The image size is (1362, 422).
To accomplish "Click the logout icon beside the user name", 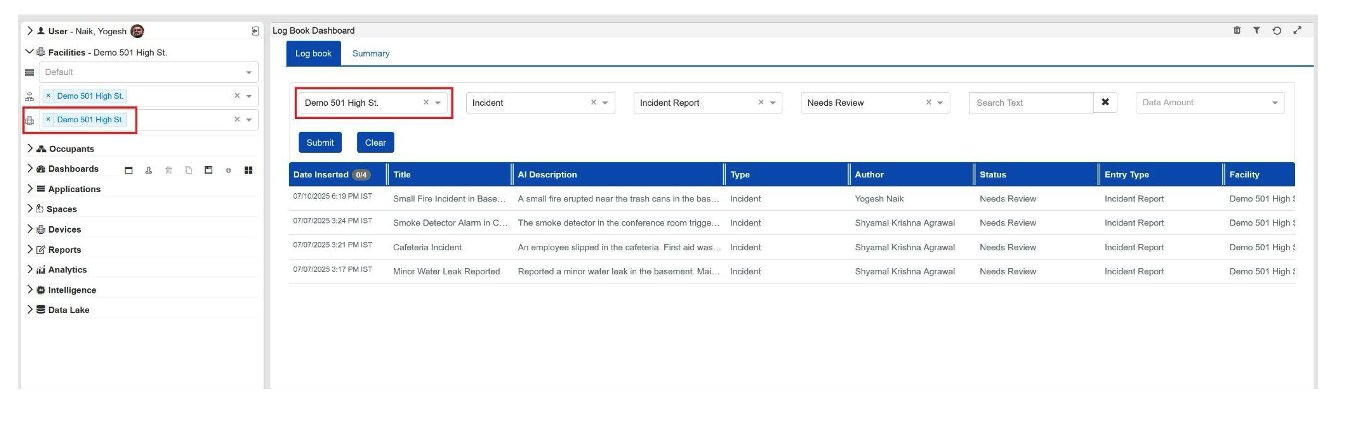I will click(x=255, y=31).
